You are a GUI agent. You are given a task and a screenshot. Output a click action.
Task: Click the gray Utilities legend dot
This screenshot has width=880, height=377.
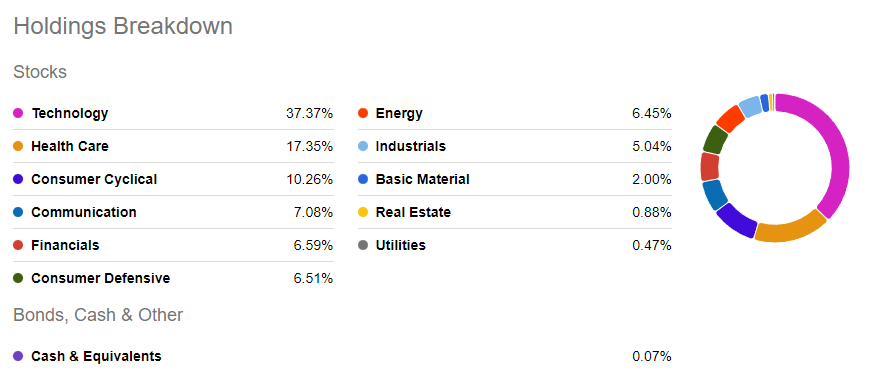(x=363, y=245)
